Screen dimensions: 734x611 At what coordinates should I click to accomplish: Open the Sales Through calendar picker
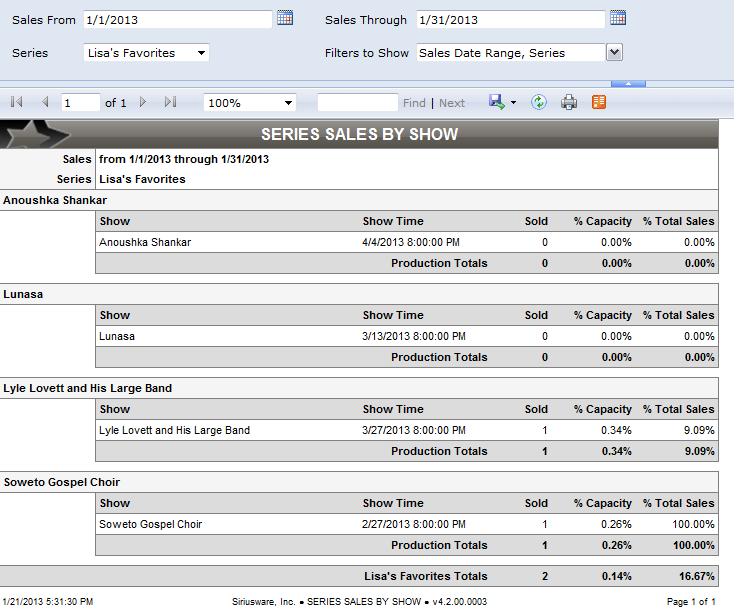[x=618, y=18]
